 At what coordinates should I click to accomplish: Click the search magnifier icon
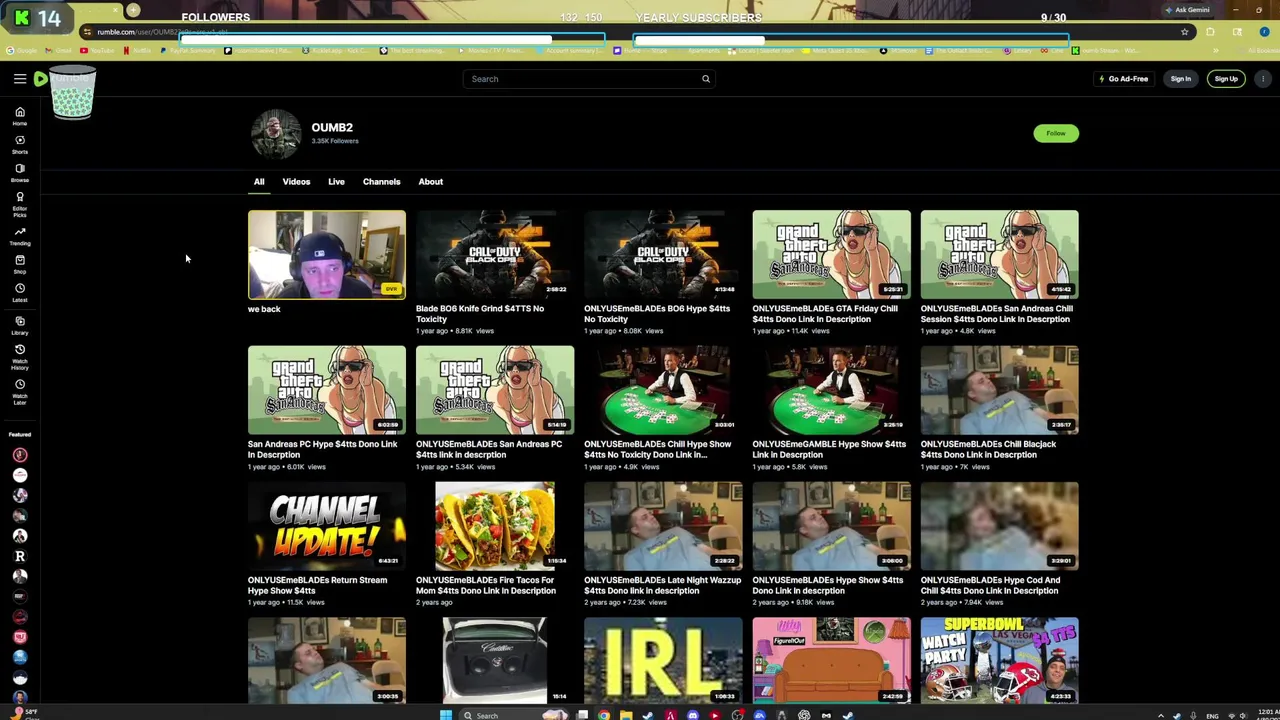(x=705, y=79)
